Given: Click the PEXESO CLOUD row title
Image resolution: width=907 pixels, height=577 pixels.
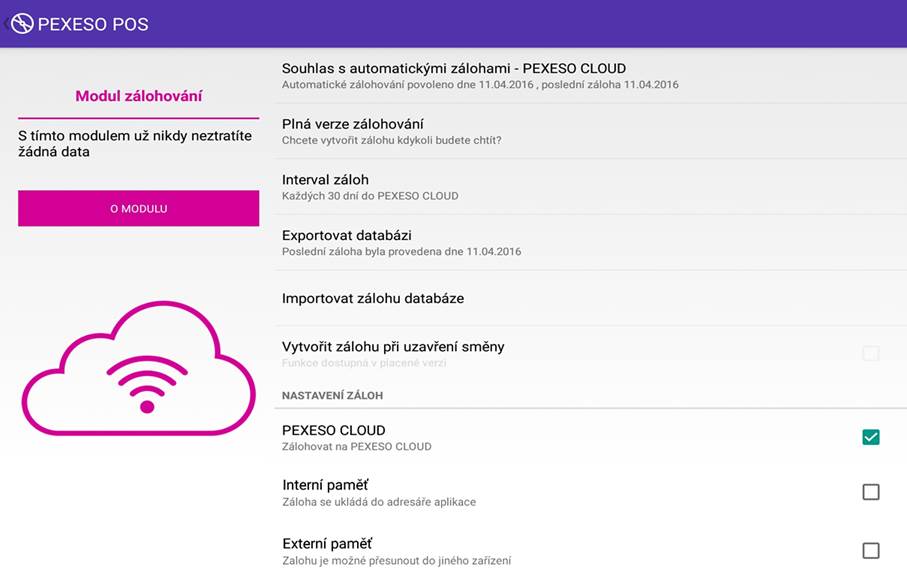Looking at the screenshot, I should pyautogui.click(x=334, y=430).
